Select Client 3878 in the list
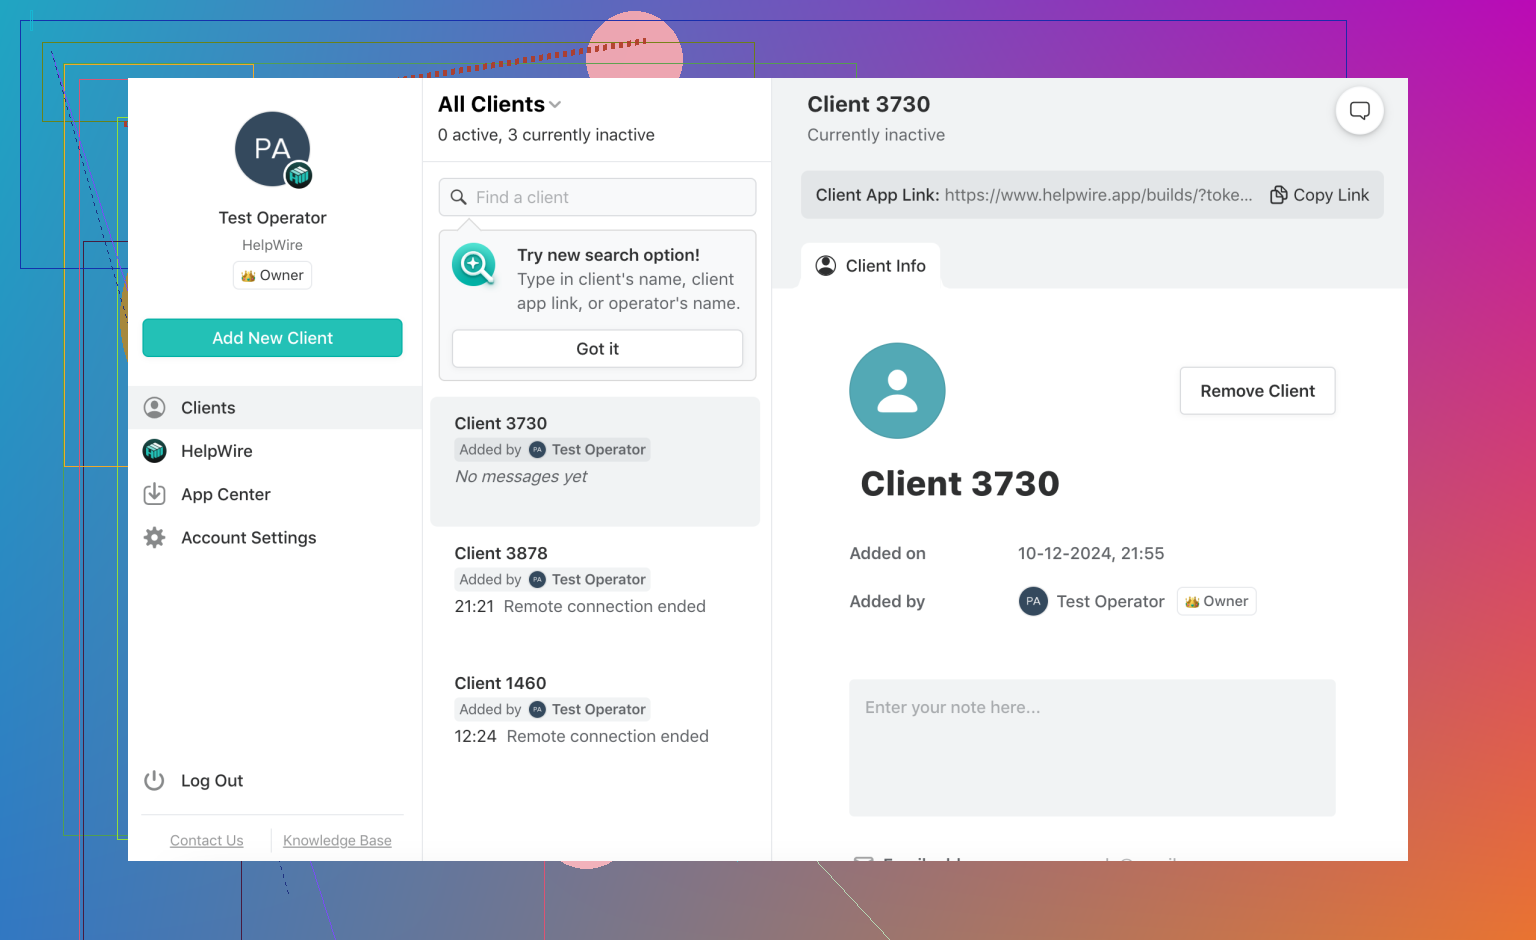Image resolution: width=1536 pixels, height=940 pixels. click(x=595, y=592)
